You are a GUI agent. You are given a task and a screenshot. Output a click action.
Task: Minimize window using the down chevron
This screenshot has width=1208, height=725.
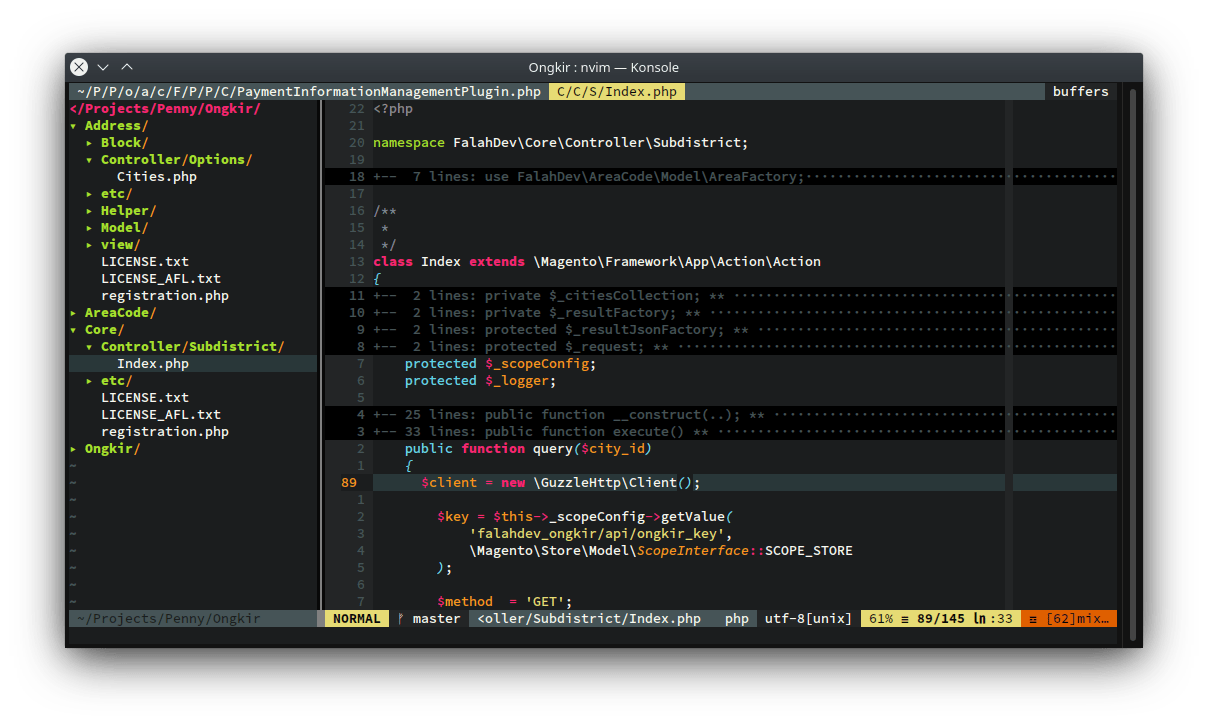pos(103,67)
